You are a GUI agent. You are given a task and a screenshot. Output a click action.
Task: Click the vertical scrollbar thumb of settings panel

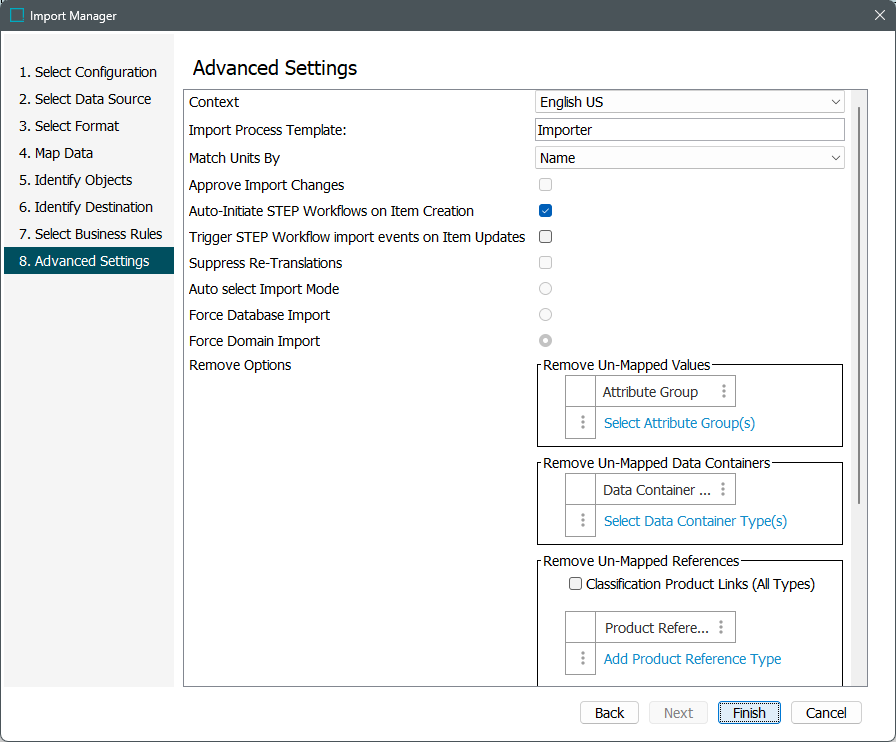[x=859, y=305]
